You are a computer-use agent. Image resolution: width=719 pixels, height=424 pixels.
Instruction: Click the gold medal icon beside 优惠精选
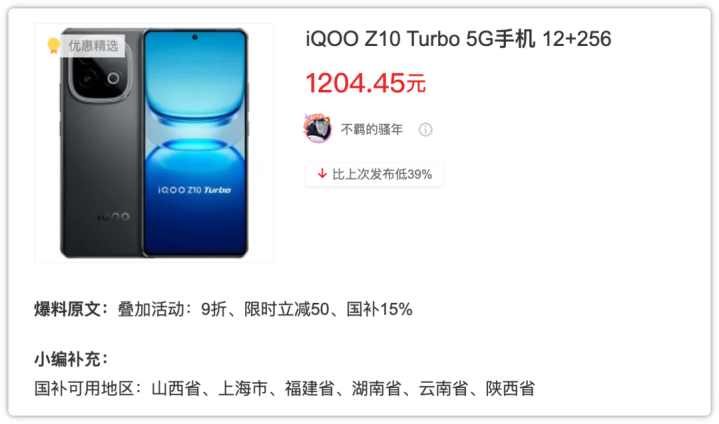coord(54,45)
